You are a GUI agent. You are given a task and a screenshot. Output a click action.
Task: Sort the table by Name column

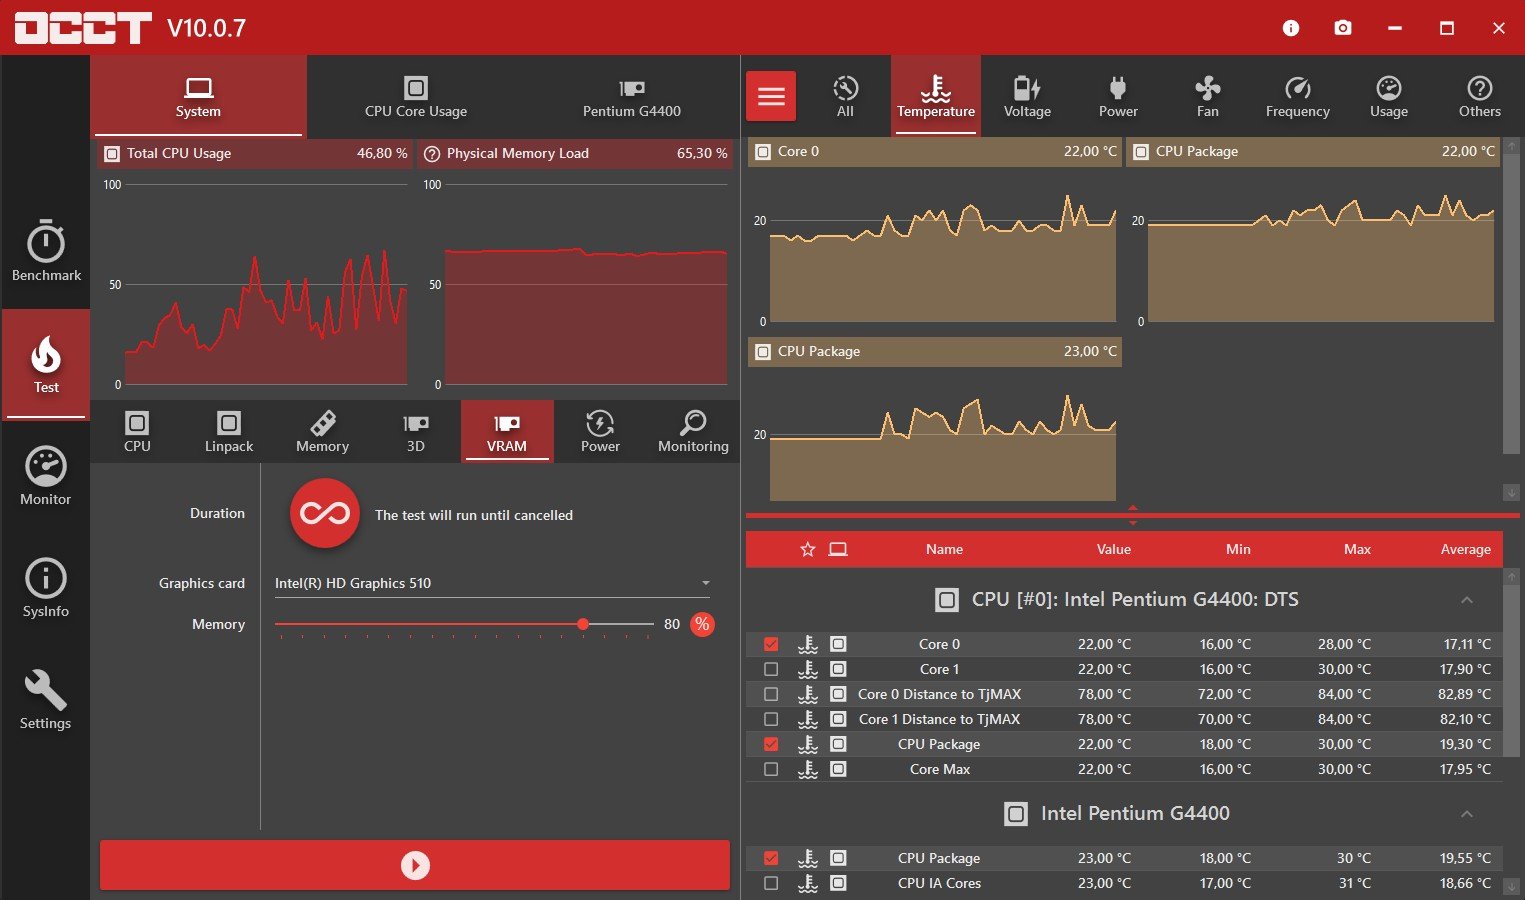tap(944, 549)
